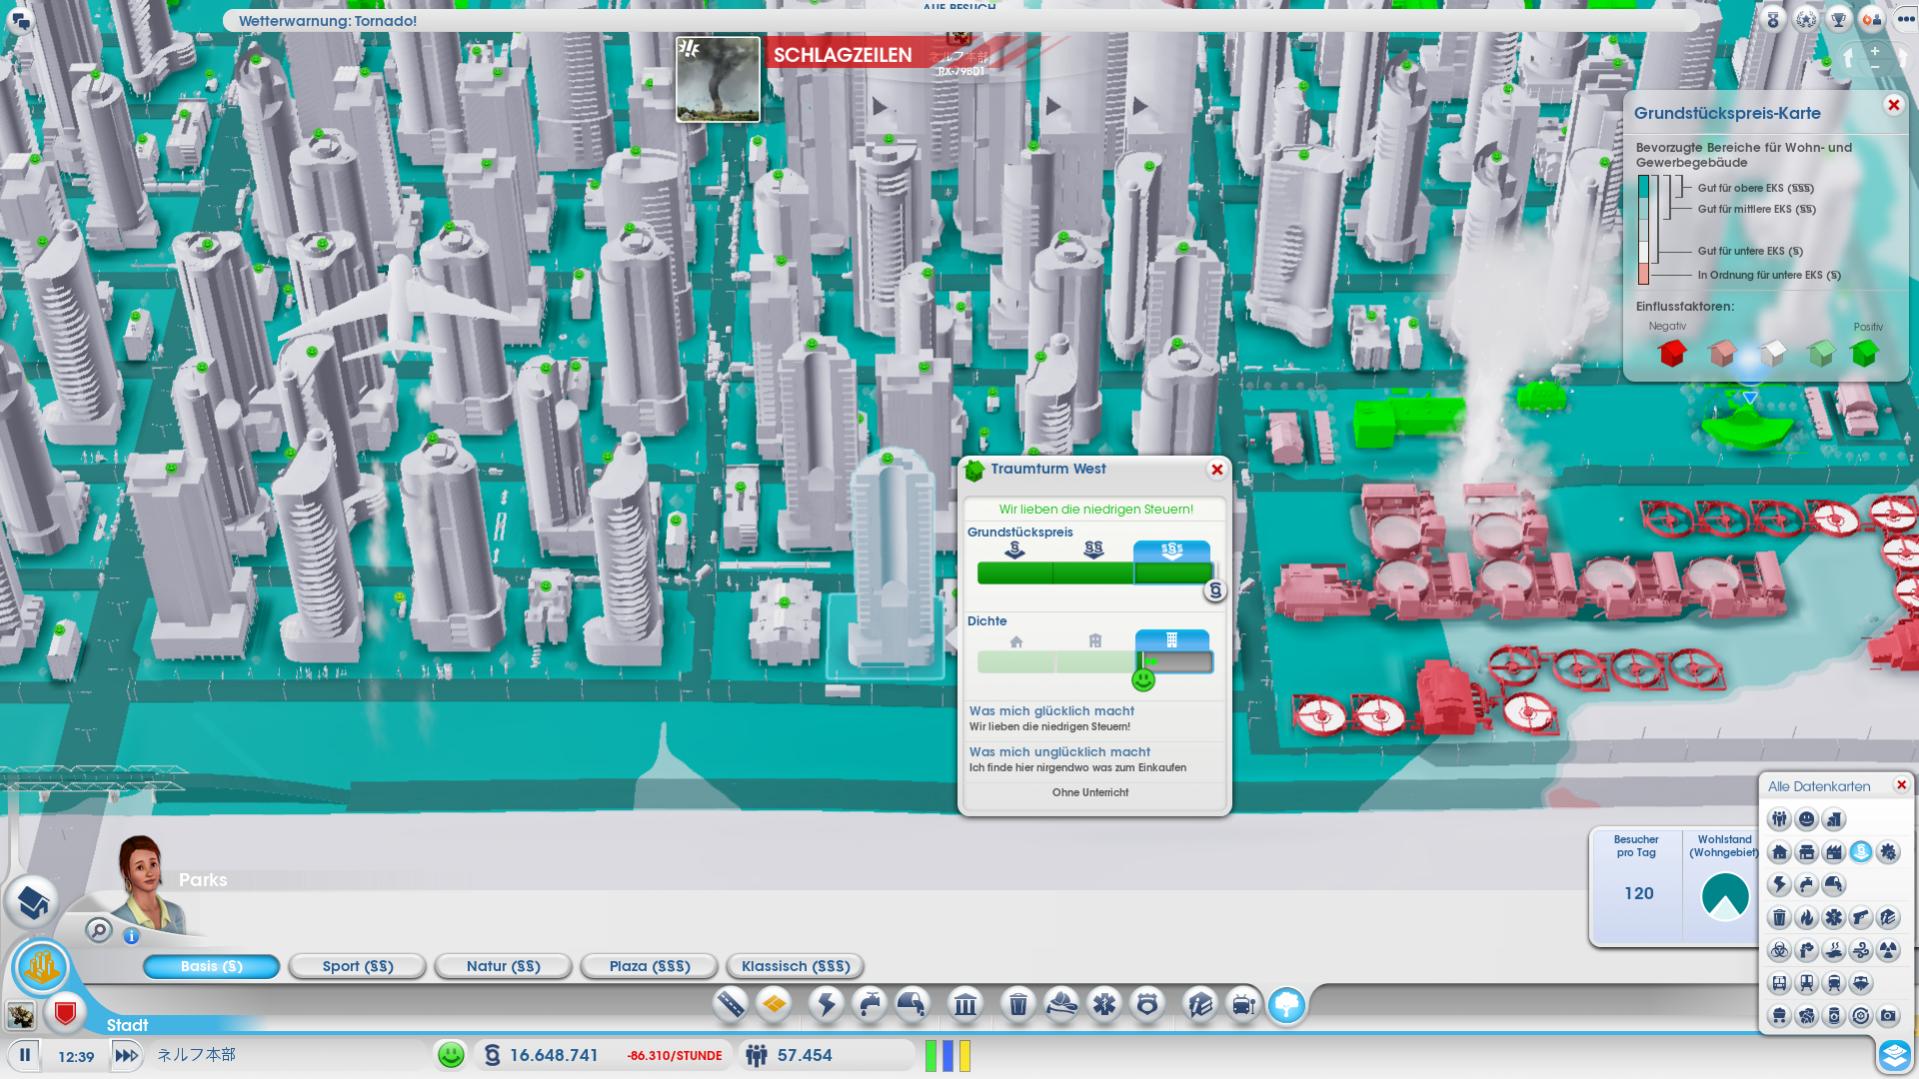Show the boat transit data map
The height and width of the screenshot is (1079, 1919).
pos(1860,983)
